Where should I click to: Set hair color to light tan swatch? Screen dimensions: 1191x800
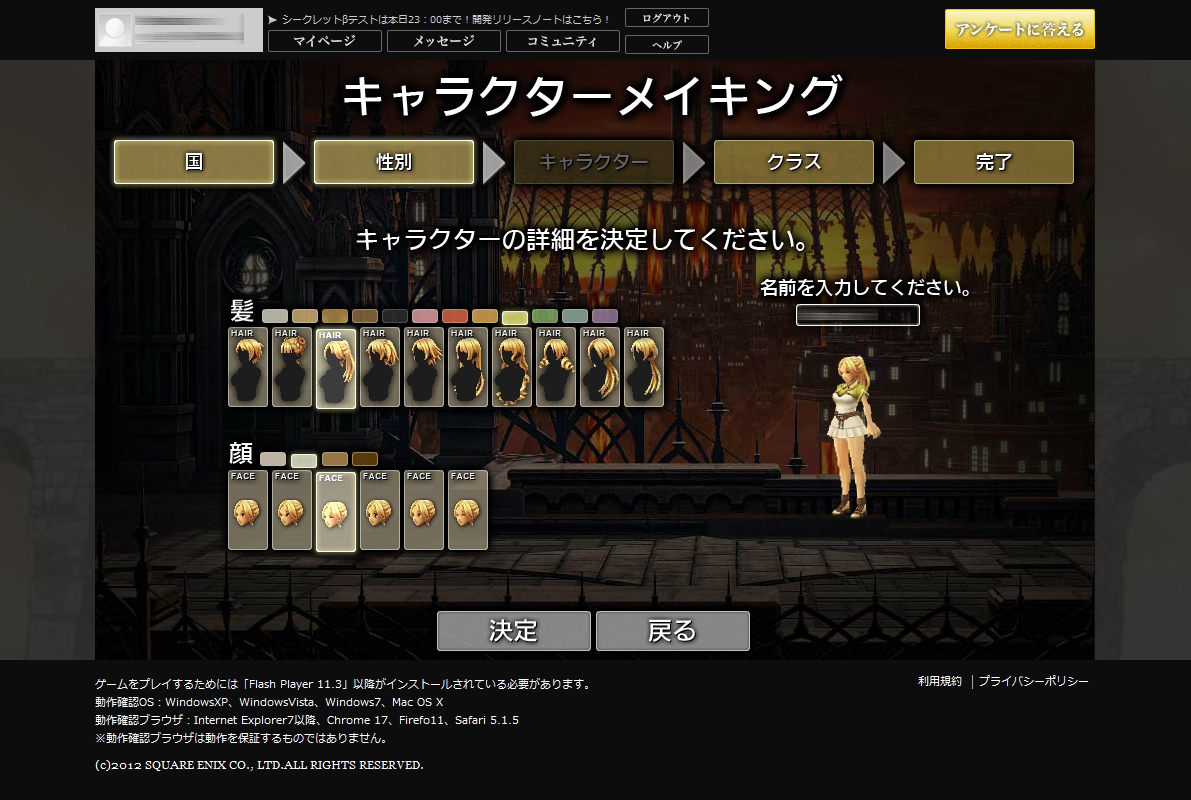click(x=305, y=315)
